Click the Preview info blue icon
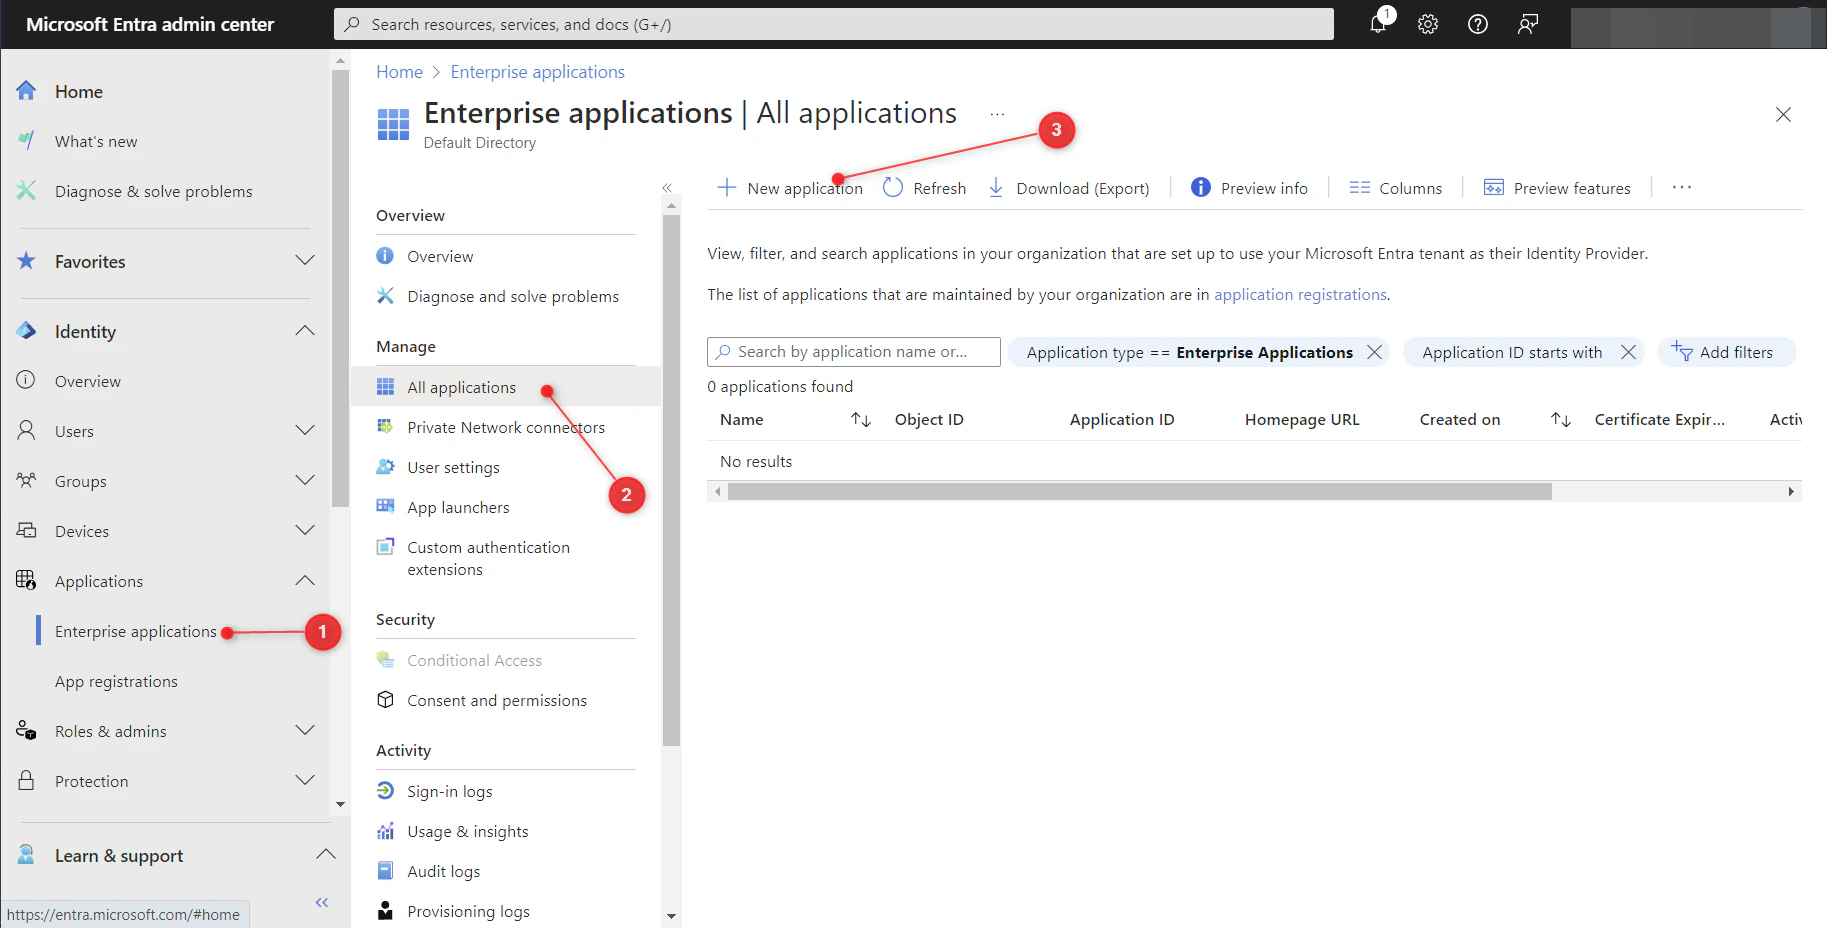This screenshot has height=928, width=1827. coord(1201,188)
